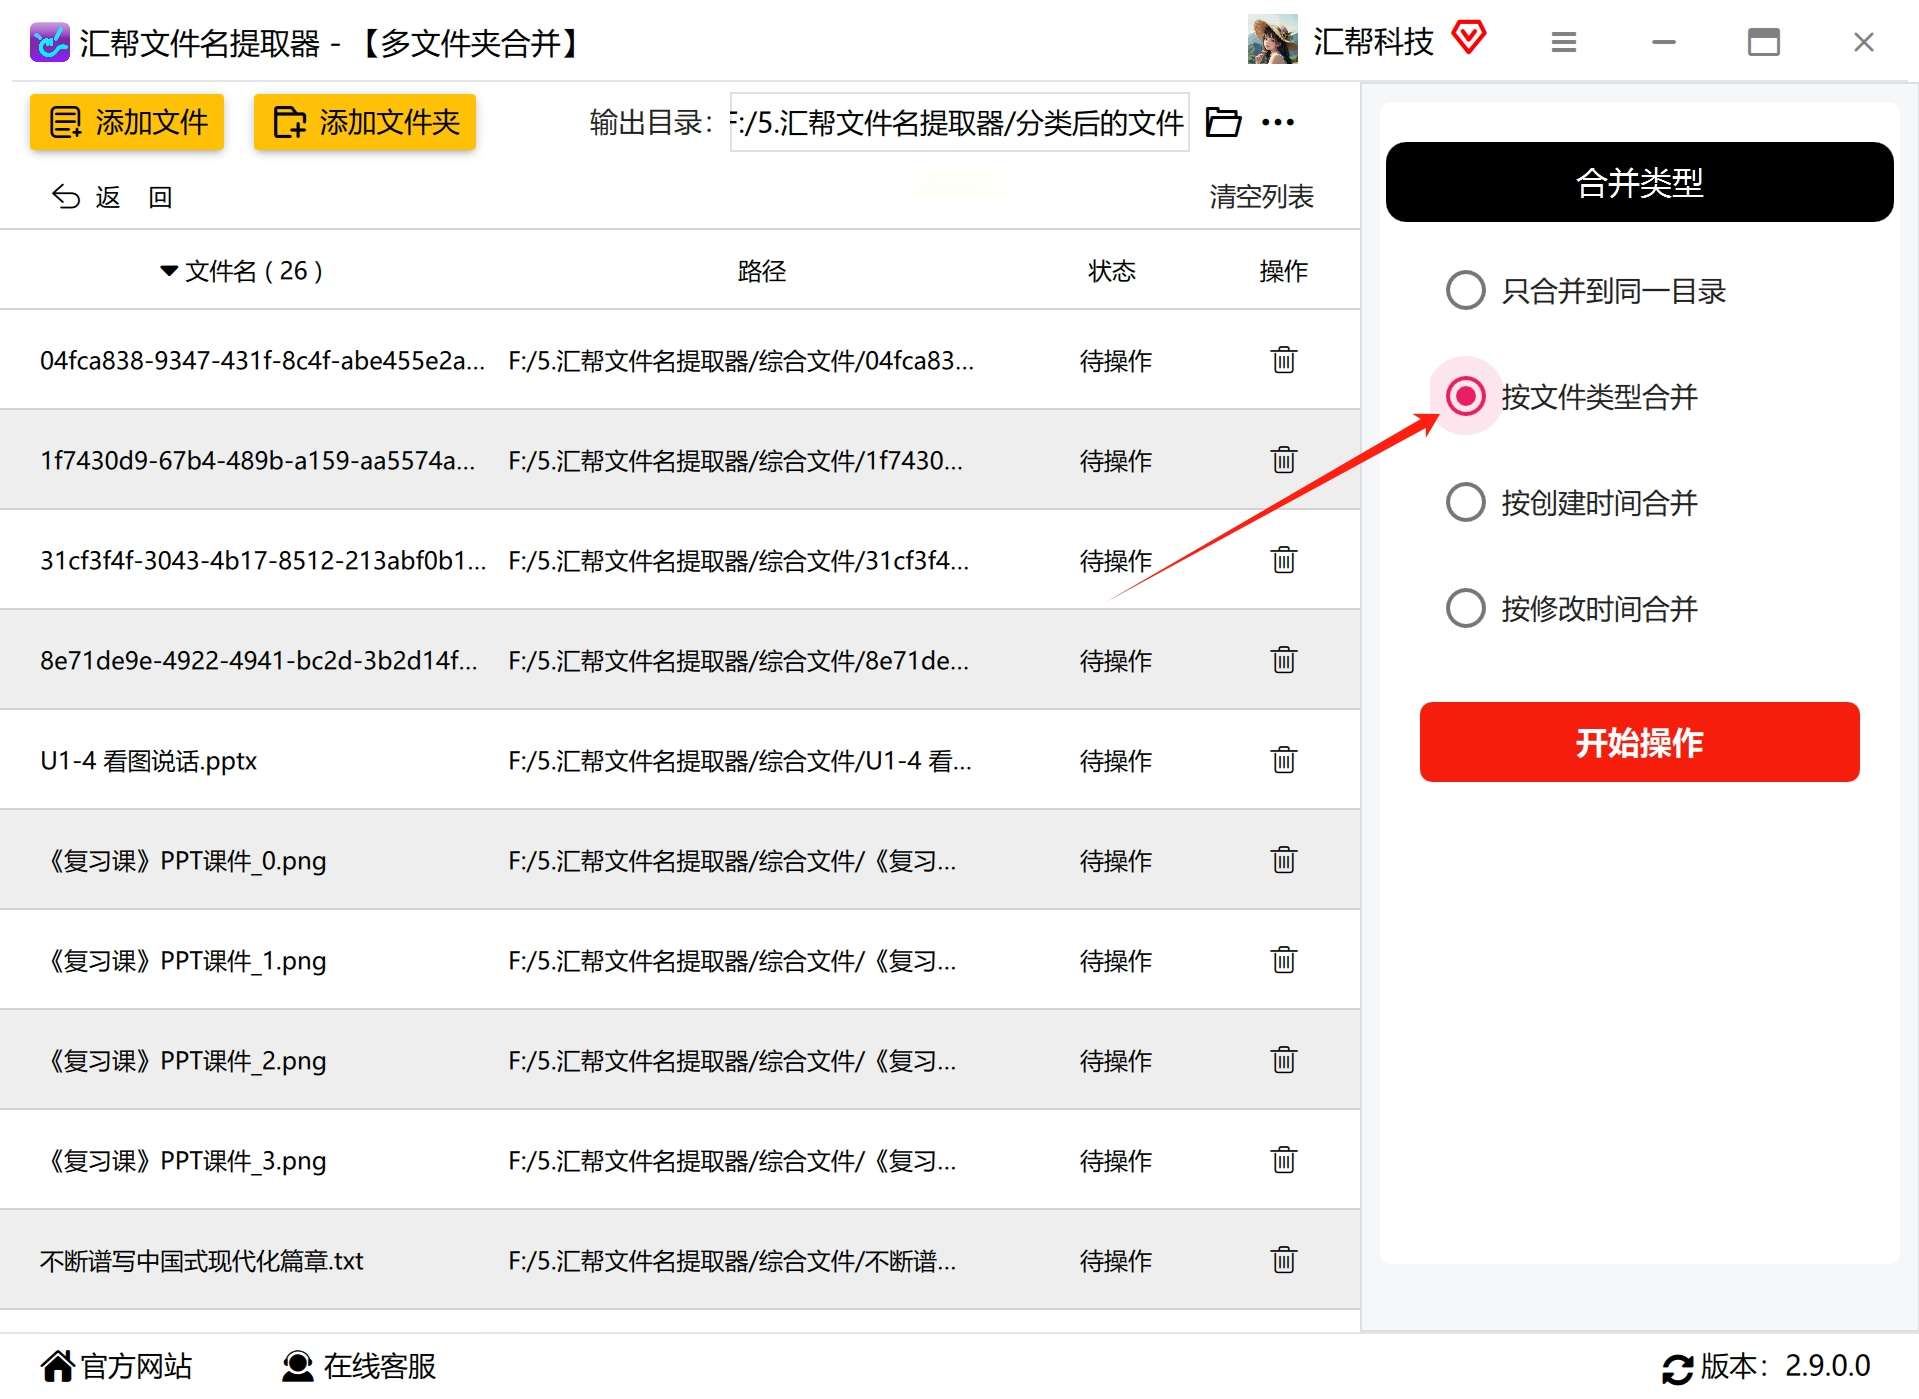Screen dimensions: 1919x1399
Task: Click 待操作 status of 不断谱写 txt row
Action: (x=1116, y=1261)
